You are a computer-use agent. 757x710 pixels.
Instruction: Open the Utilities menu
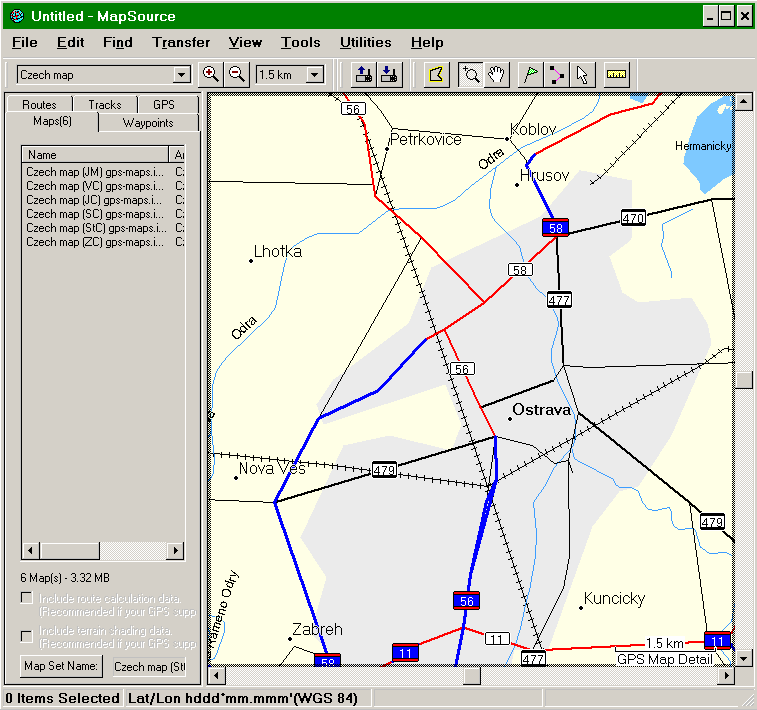pyautogui.click(x=365, y=42)
